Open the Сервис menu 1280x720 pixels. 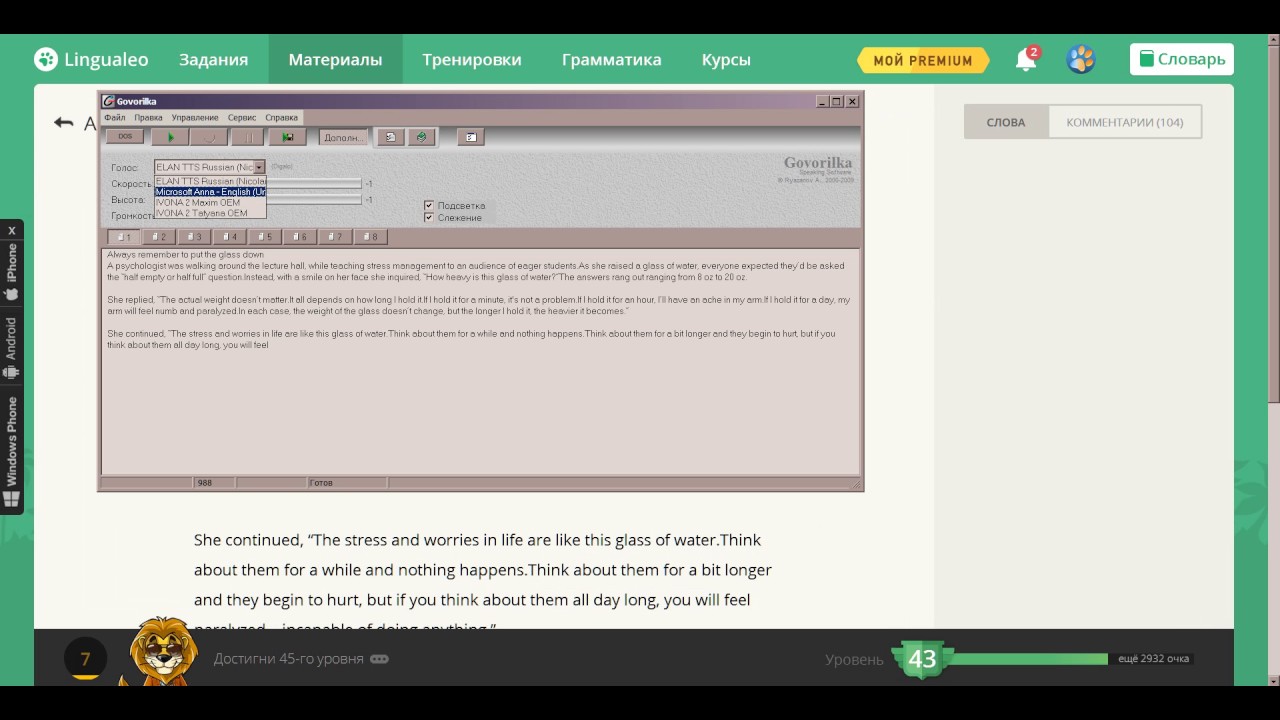click(242, 117)
